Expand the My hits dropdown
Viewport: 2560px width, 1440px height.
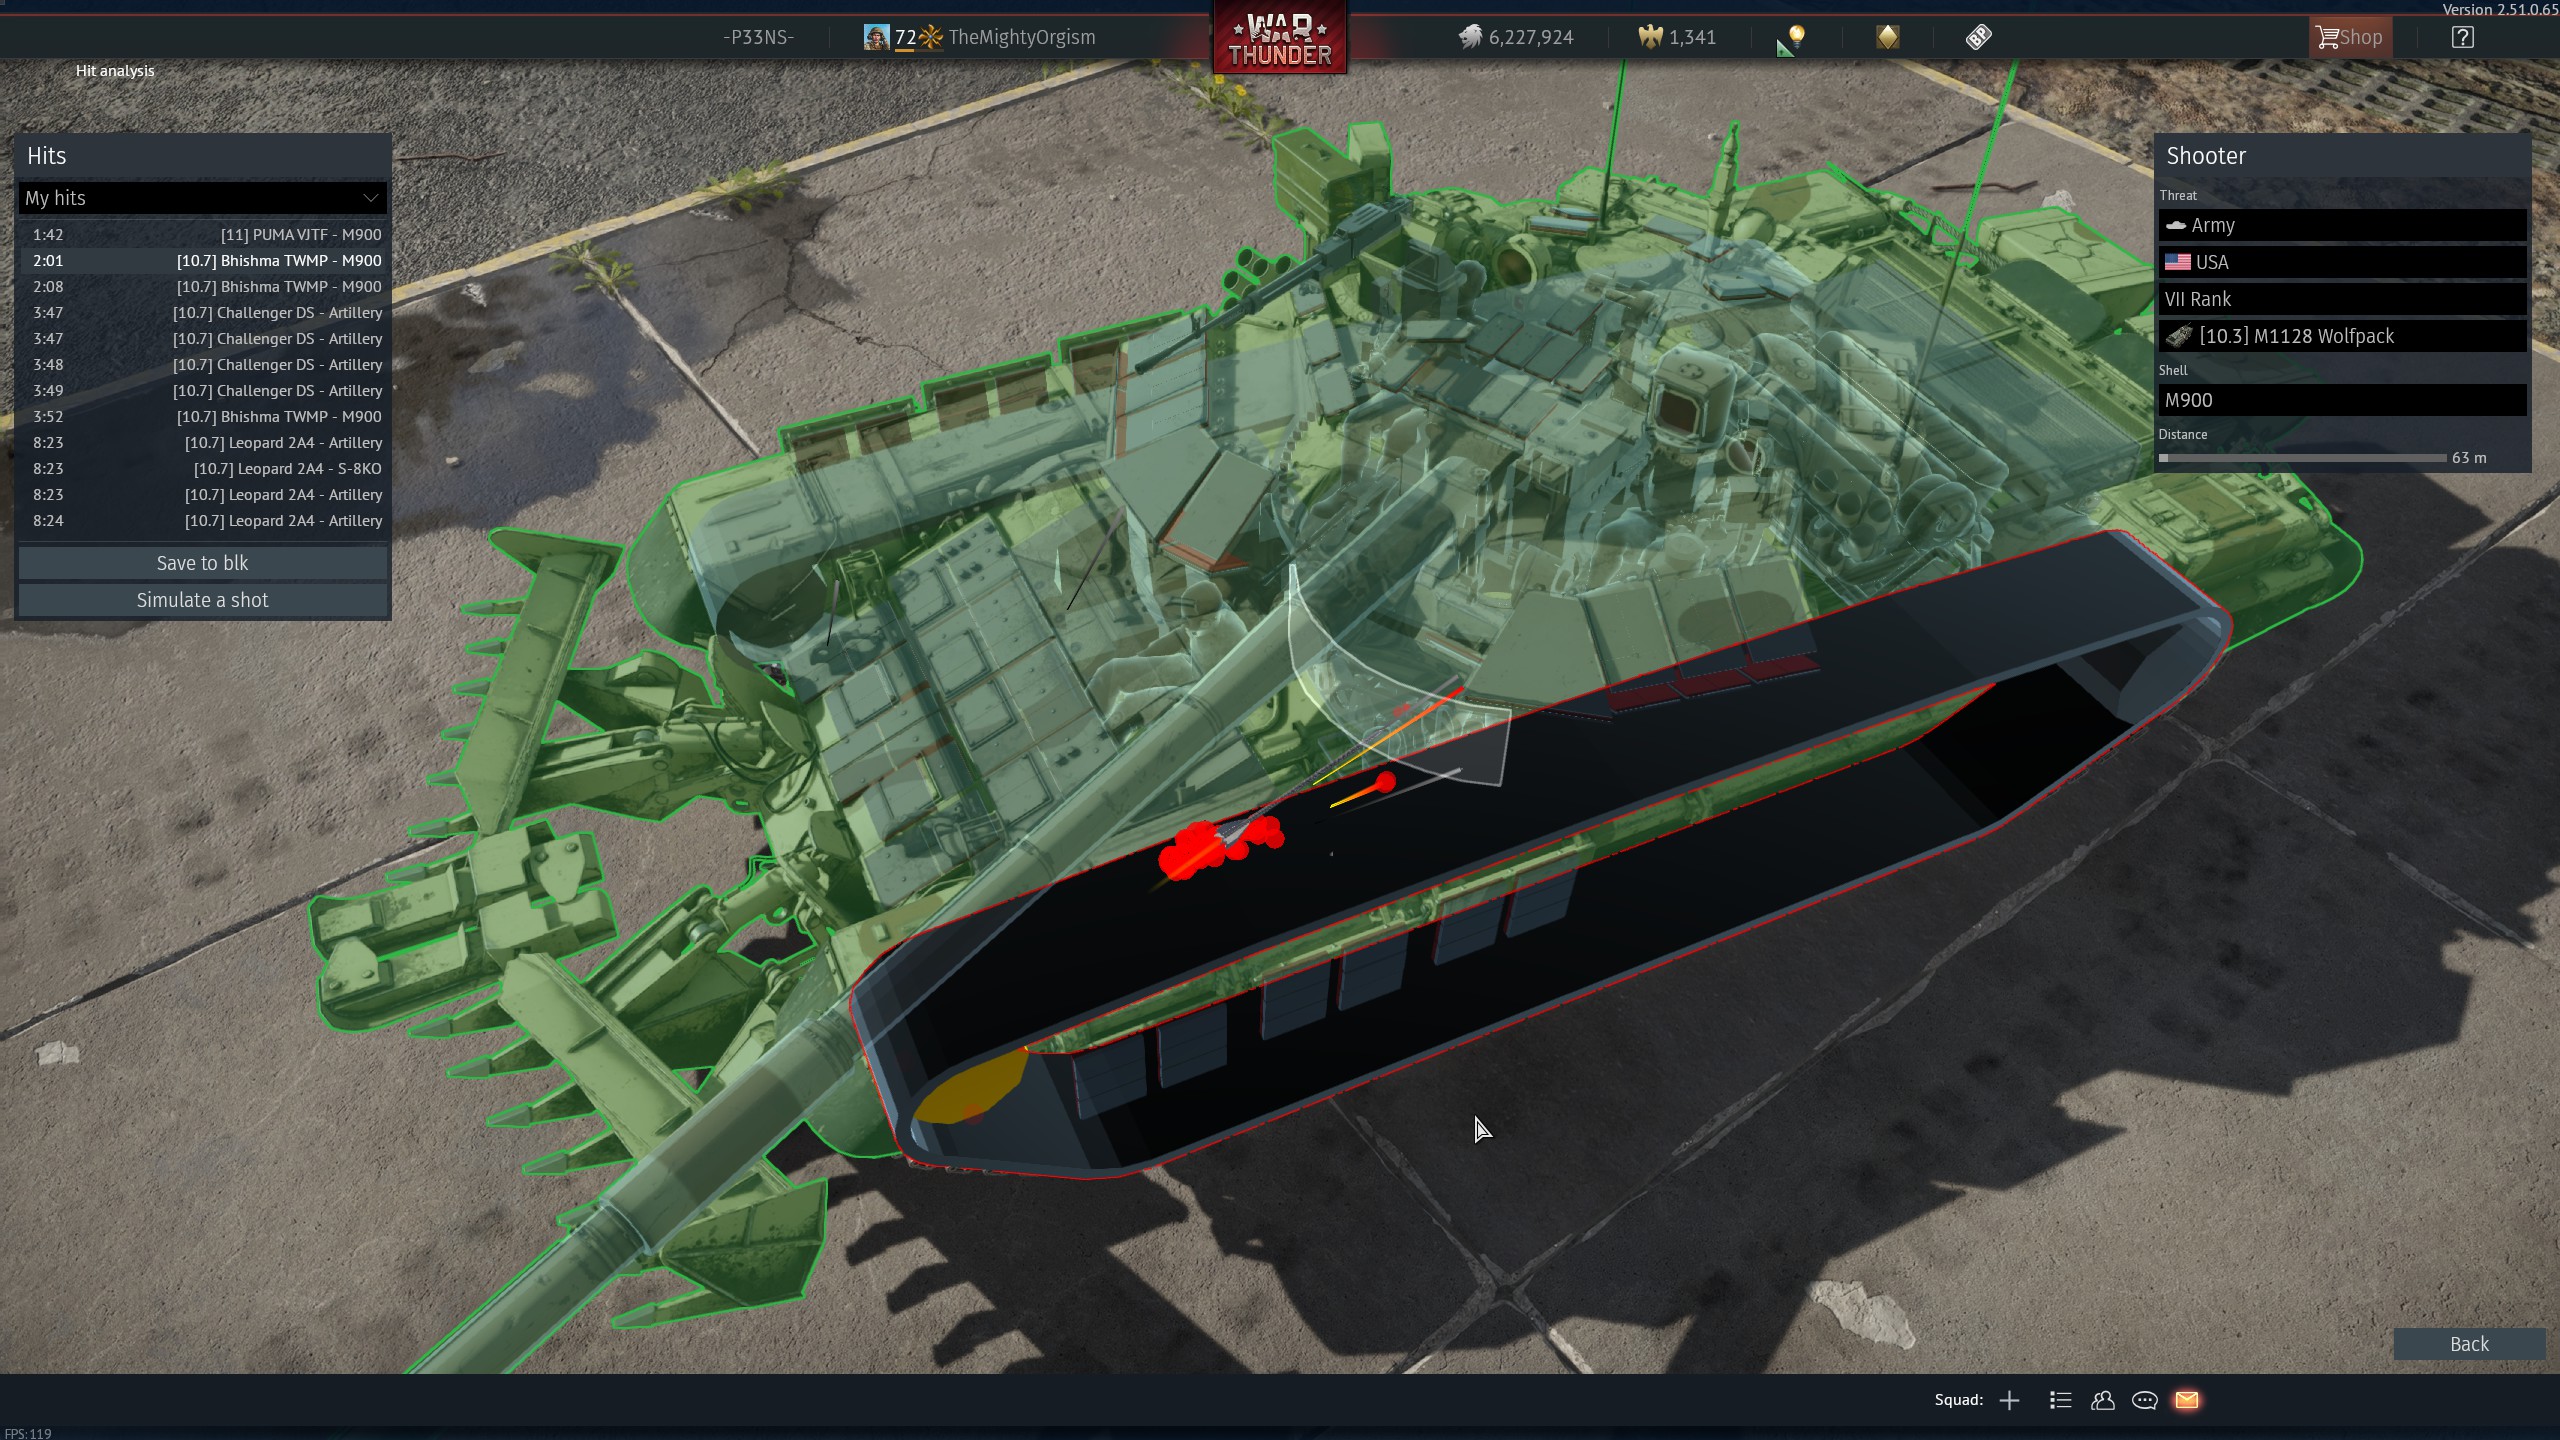202,198
